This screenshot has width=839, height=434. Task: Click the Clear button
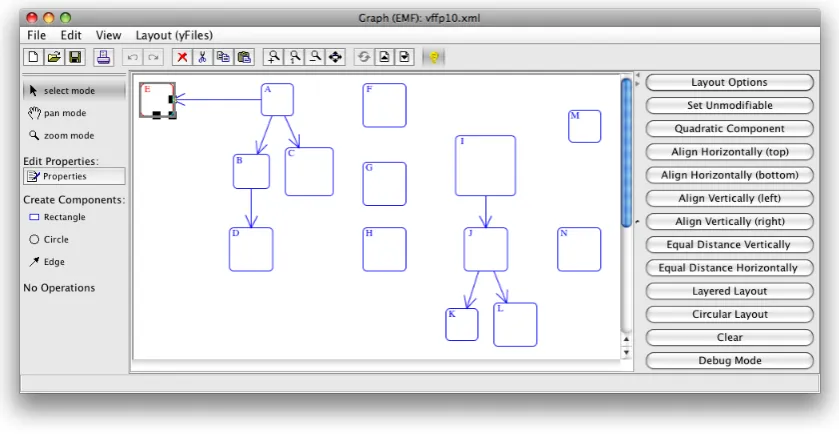click(x=729, y=337)
